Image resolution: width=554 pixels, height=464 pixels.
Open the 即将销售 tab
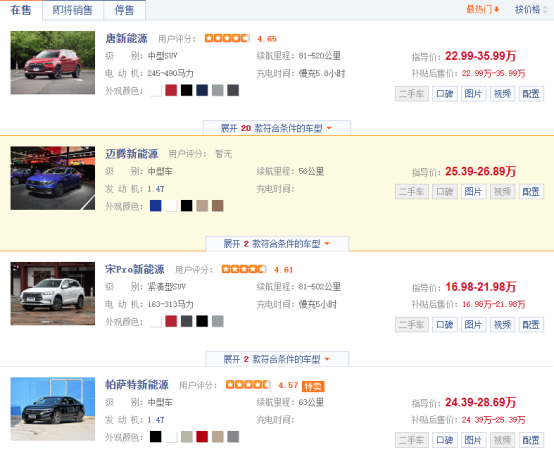[73, 10]
